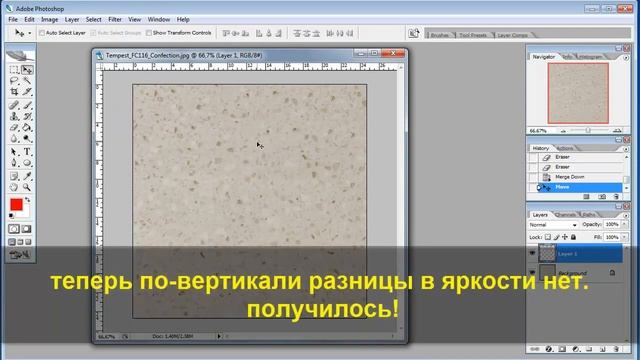The image size is (640, 360).
Task: Open the blending mode Normal dropdown
Action: (x=553, y=225)
